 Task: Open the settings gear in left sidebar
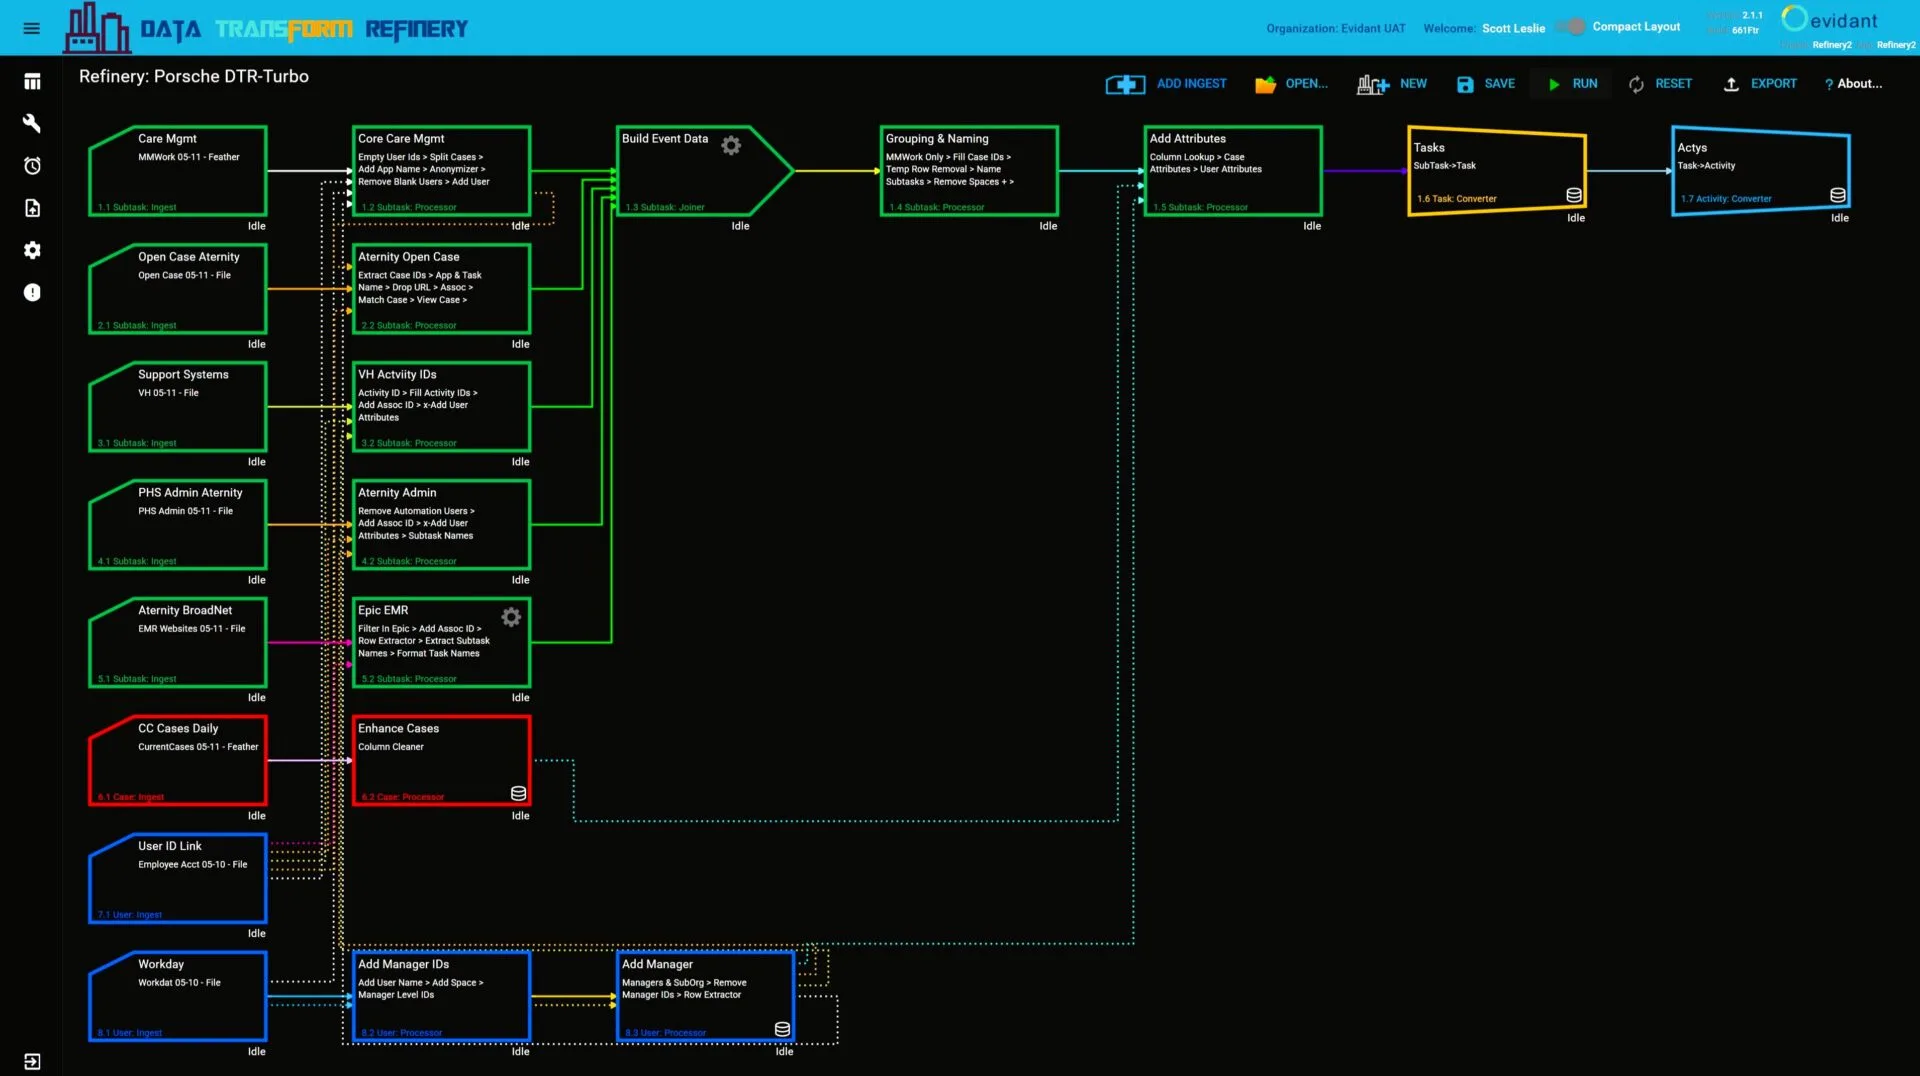[32, 250]
